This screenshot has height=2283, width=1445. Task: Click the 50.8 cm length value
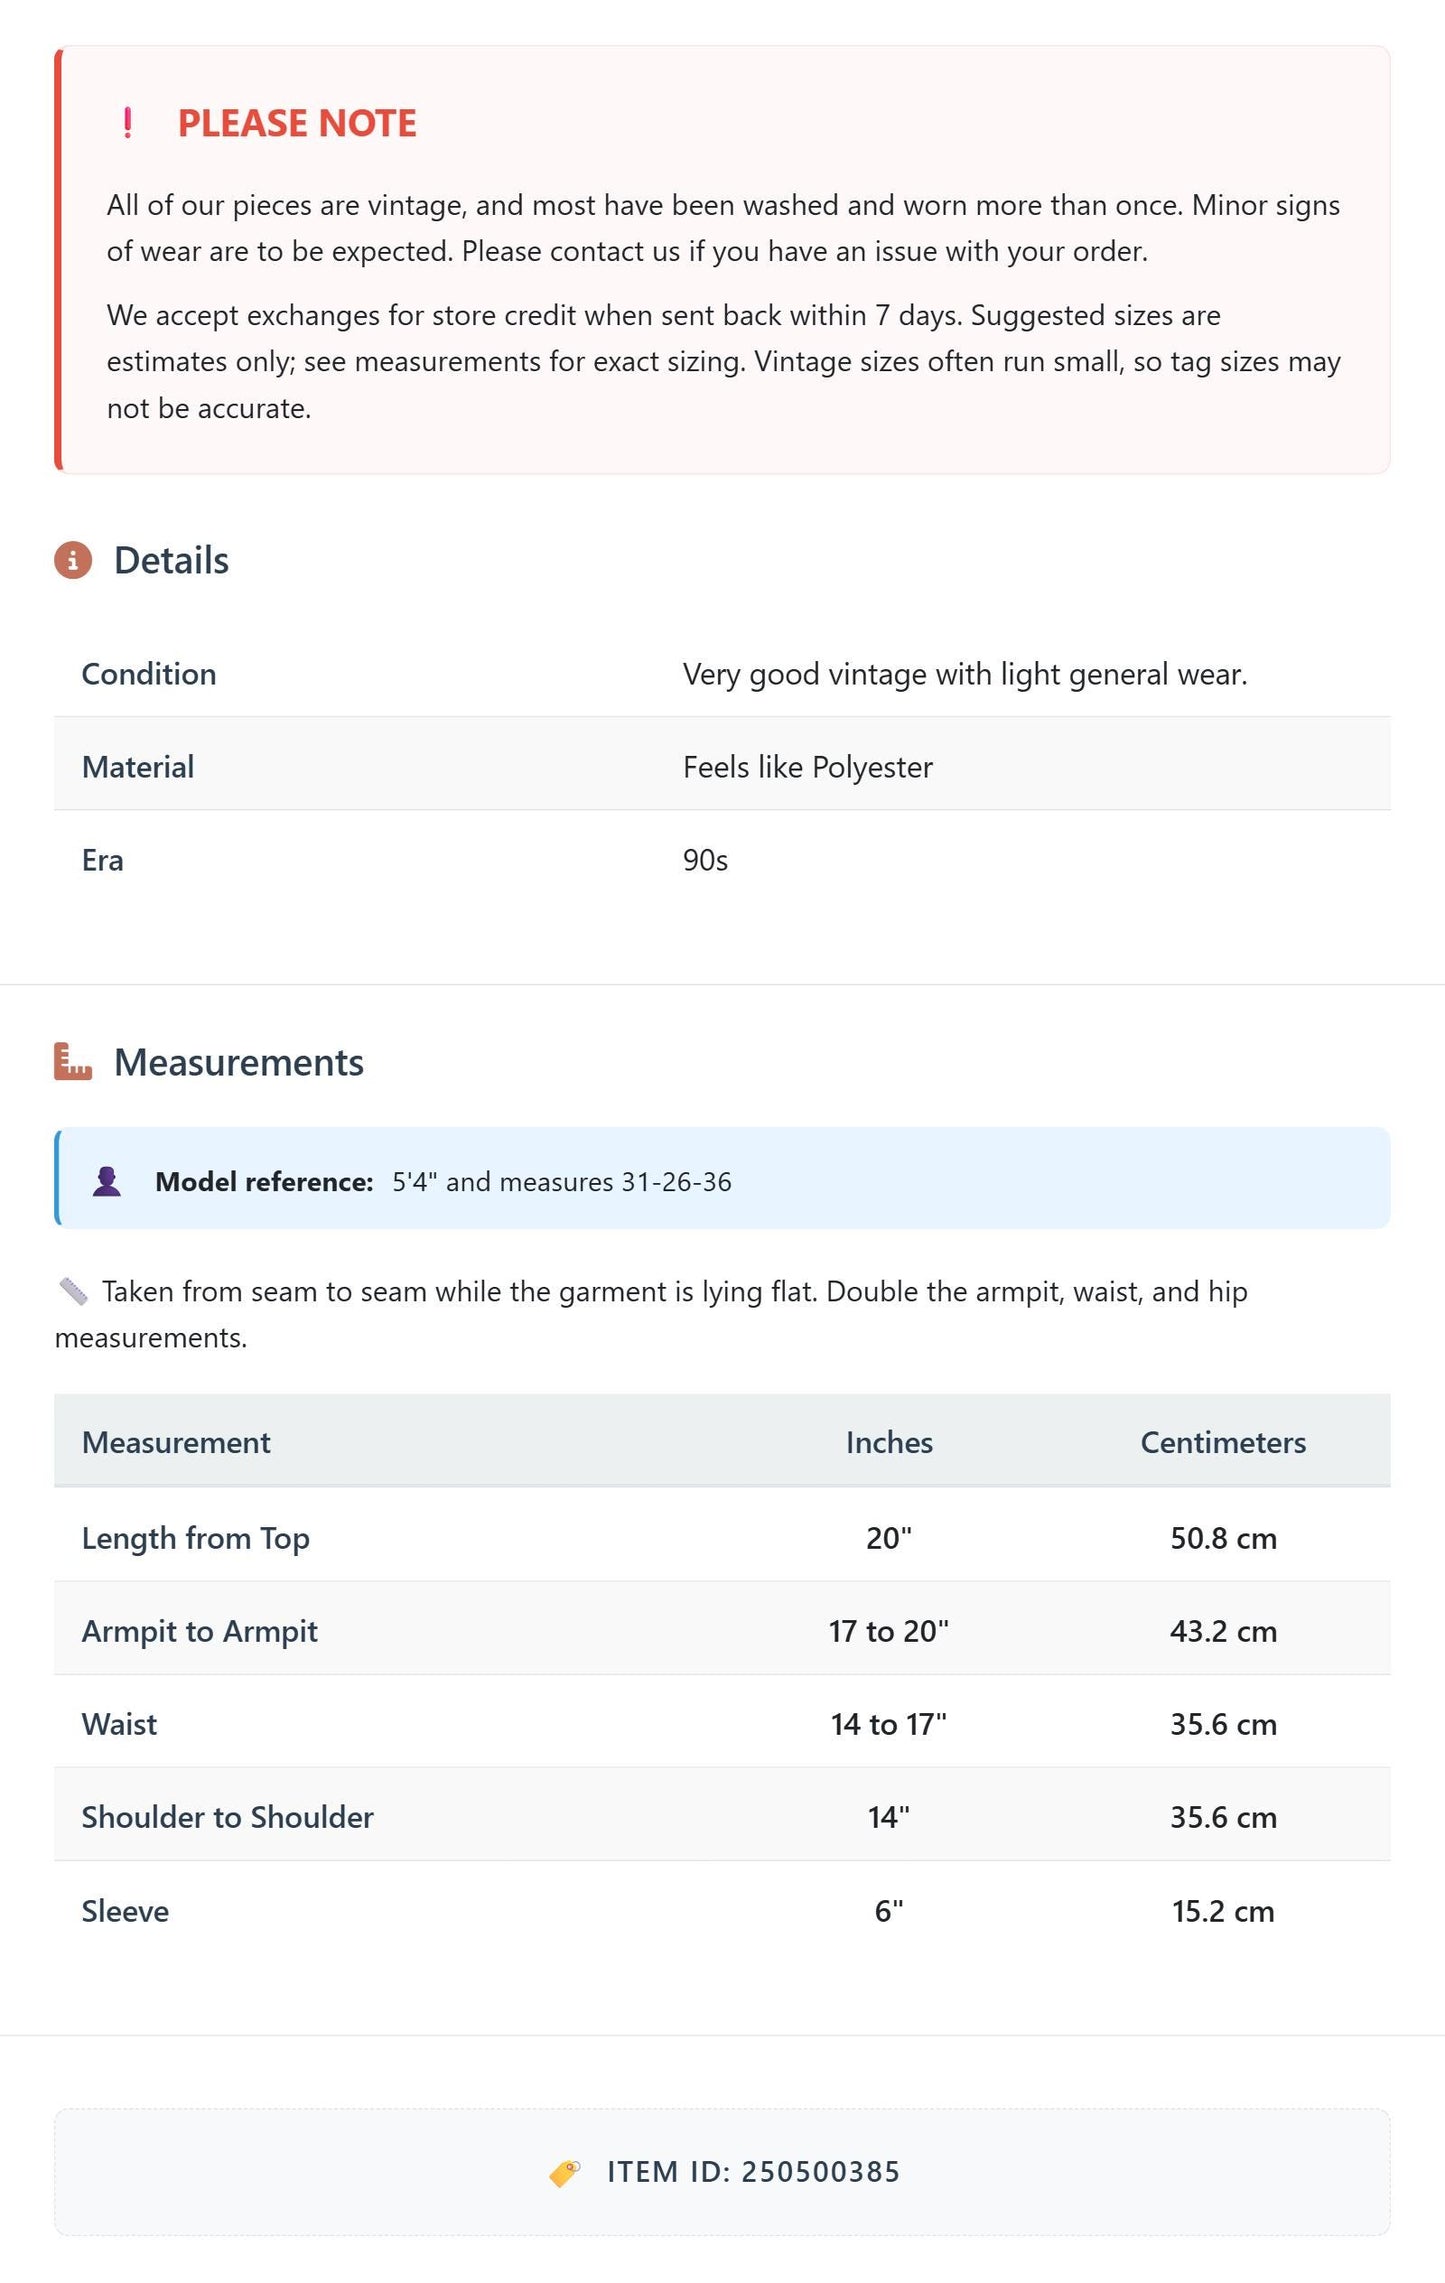point(1223,1538)
